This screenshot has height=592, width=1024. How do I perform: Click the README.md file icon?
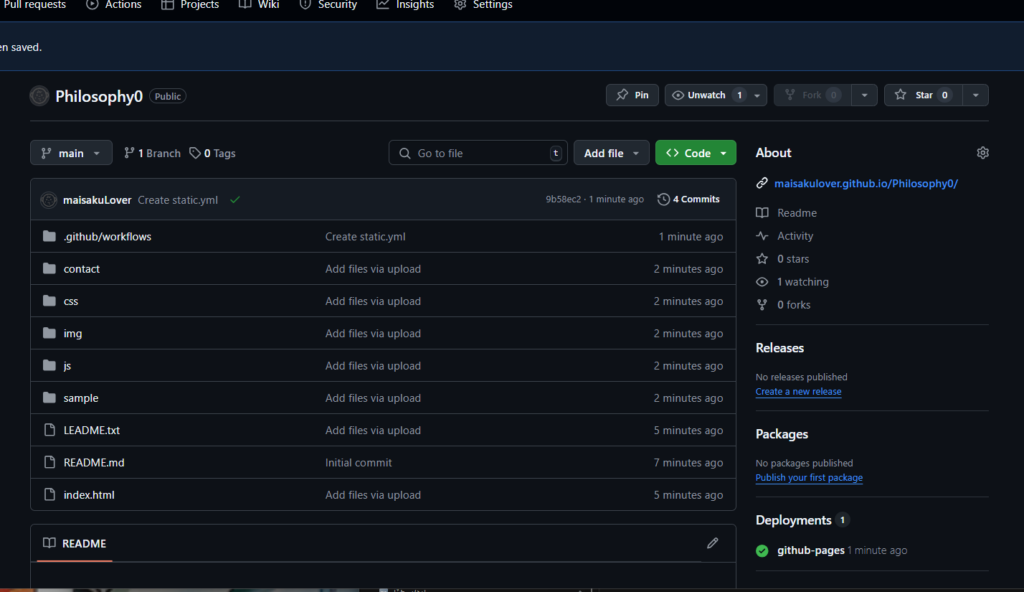pyautogui.click(x=49, y=462)
